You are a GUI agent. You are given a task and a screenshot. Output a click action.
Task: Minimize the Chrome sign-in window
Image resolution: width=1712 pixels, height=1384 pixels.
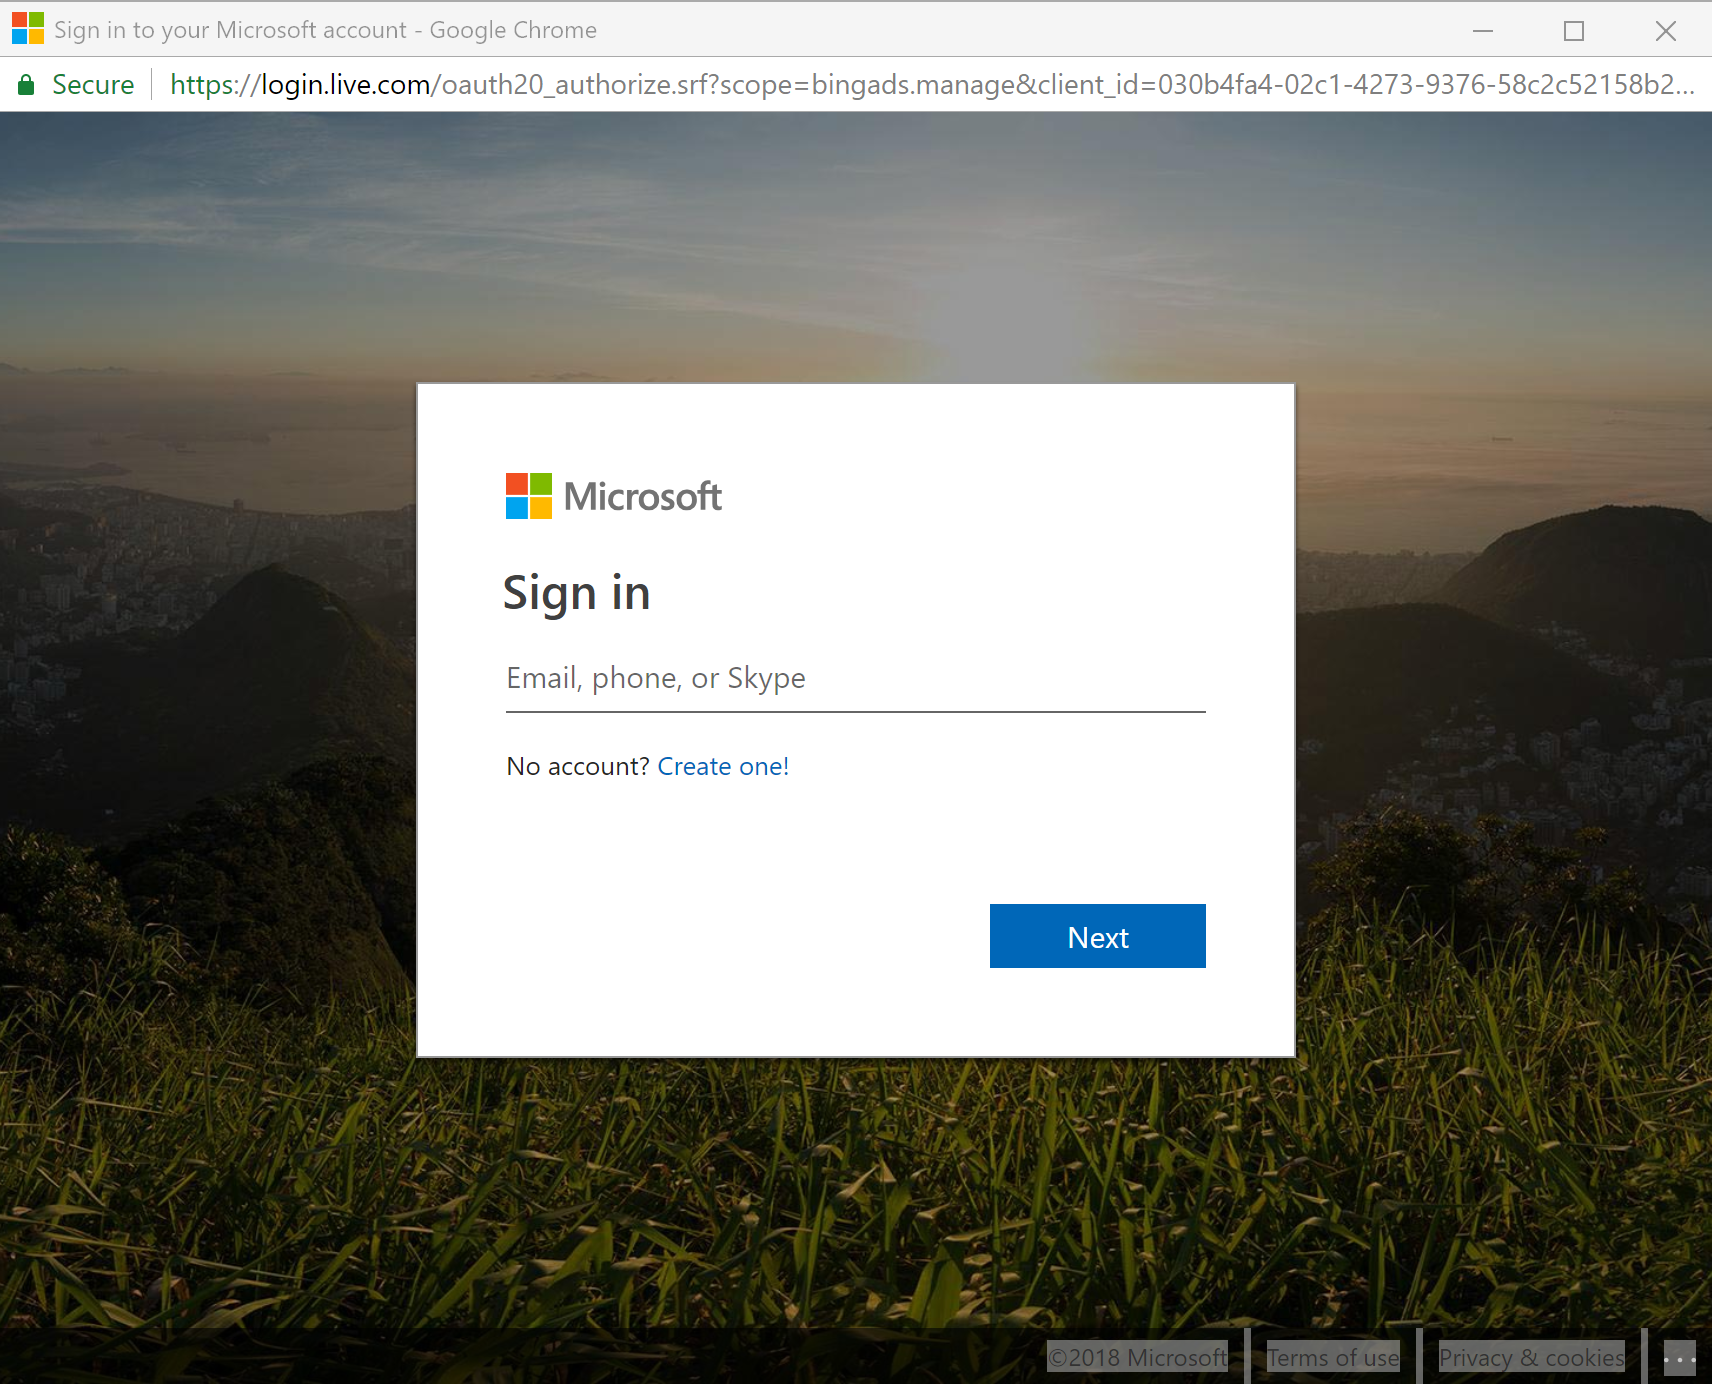coord(1482,31)
